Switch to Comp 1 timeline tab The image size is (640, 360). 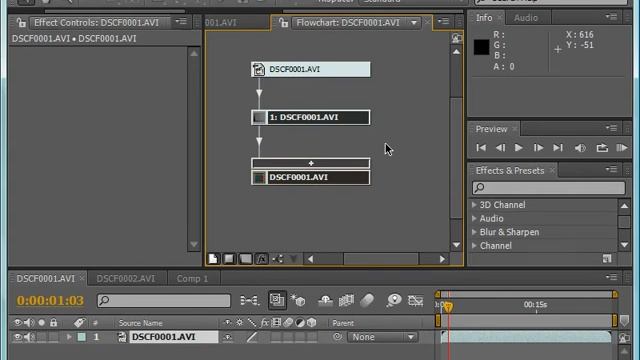192,279
